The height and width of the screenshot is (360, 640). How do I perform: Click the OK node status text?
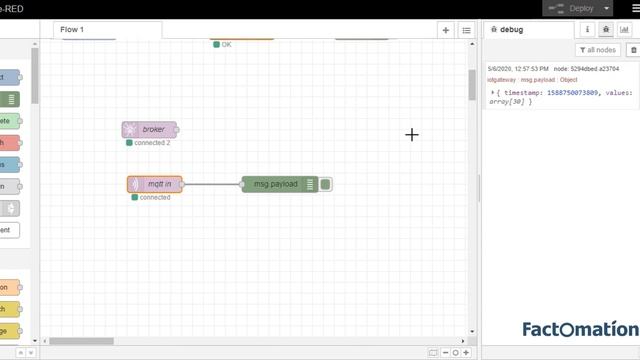pos(227,44)
